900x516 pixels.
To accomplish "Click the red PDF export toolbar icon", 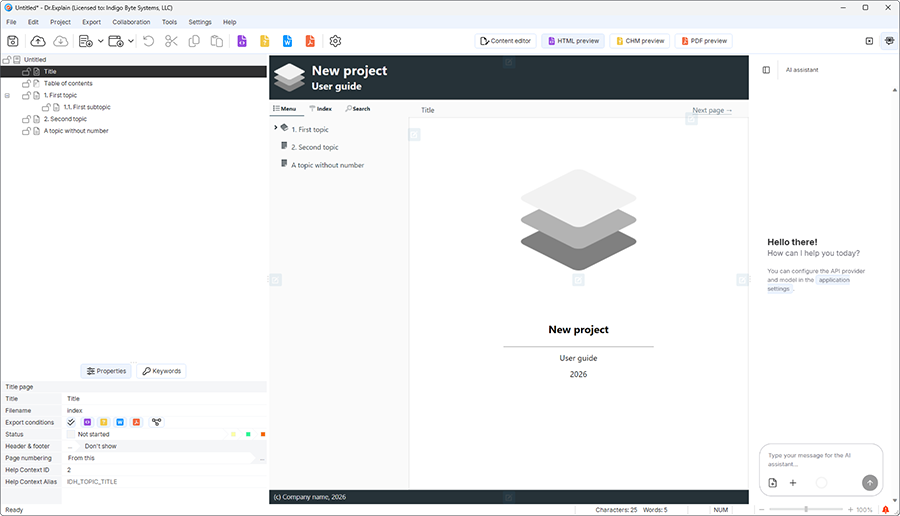I will point(310,41).
